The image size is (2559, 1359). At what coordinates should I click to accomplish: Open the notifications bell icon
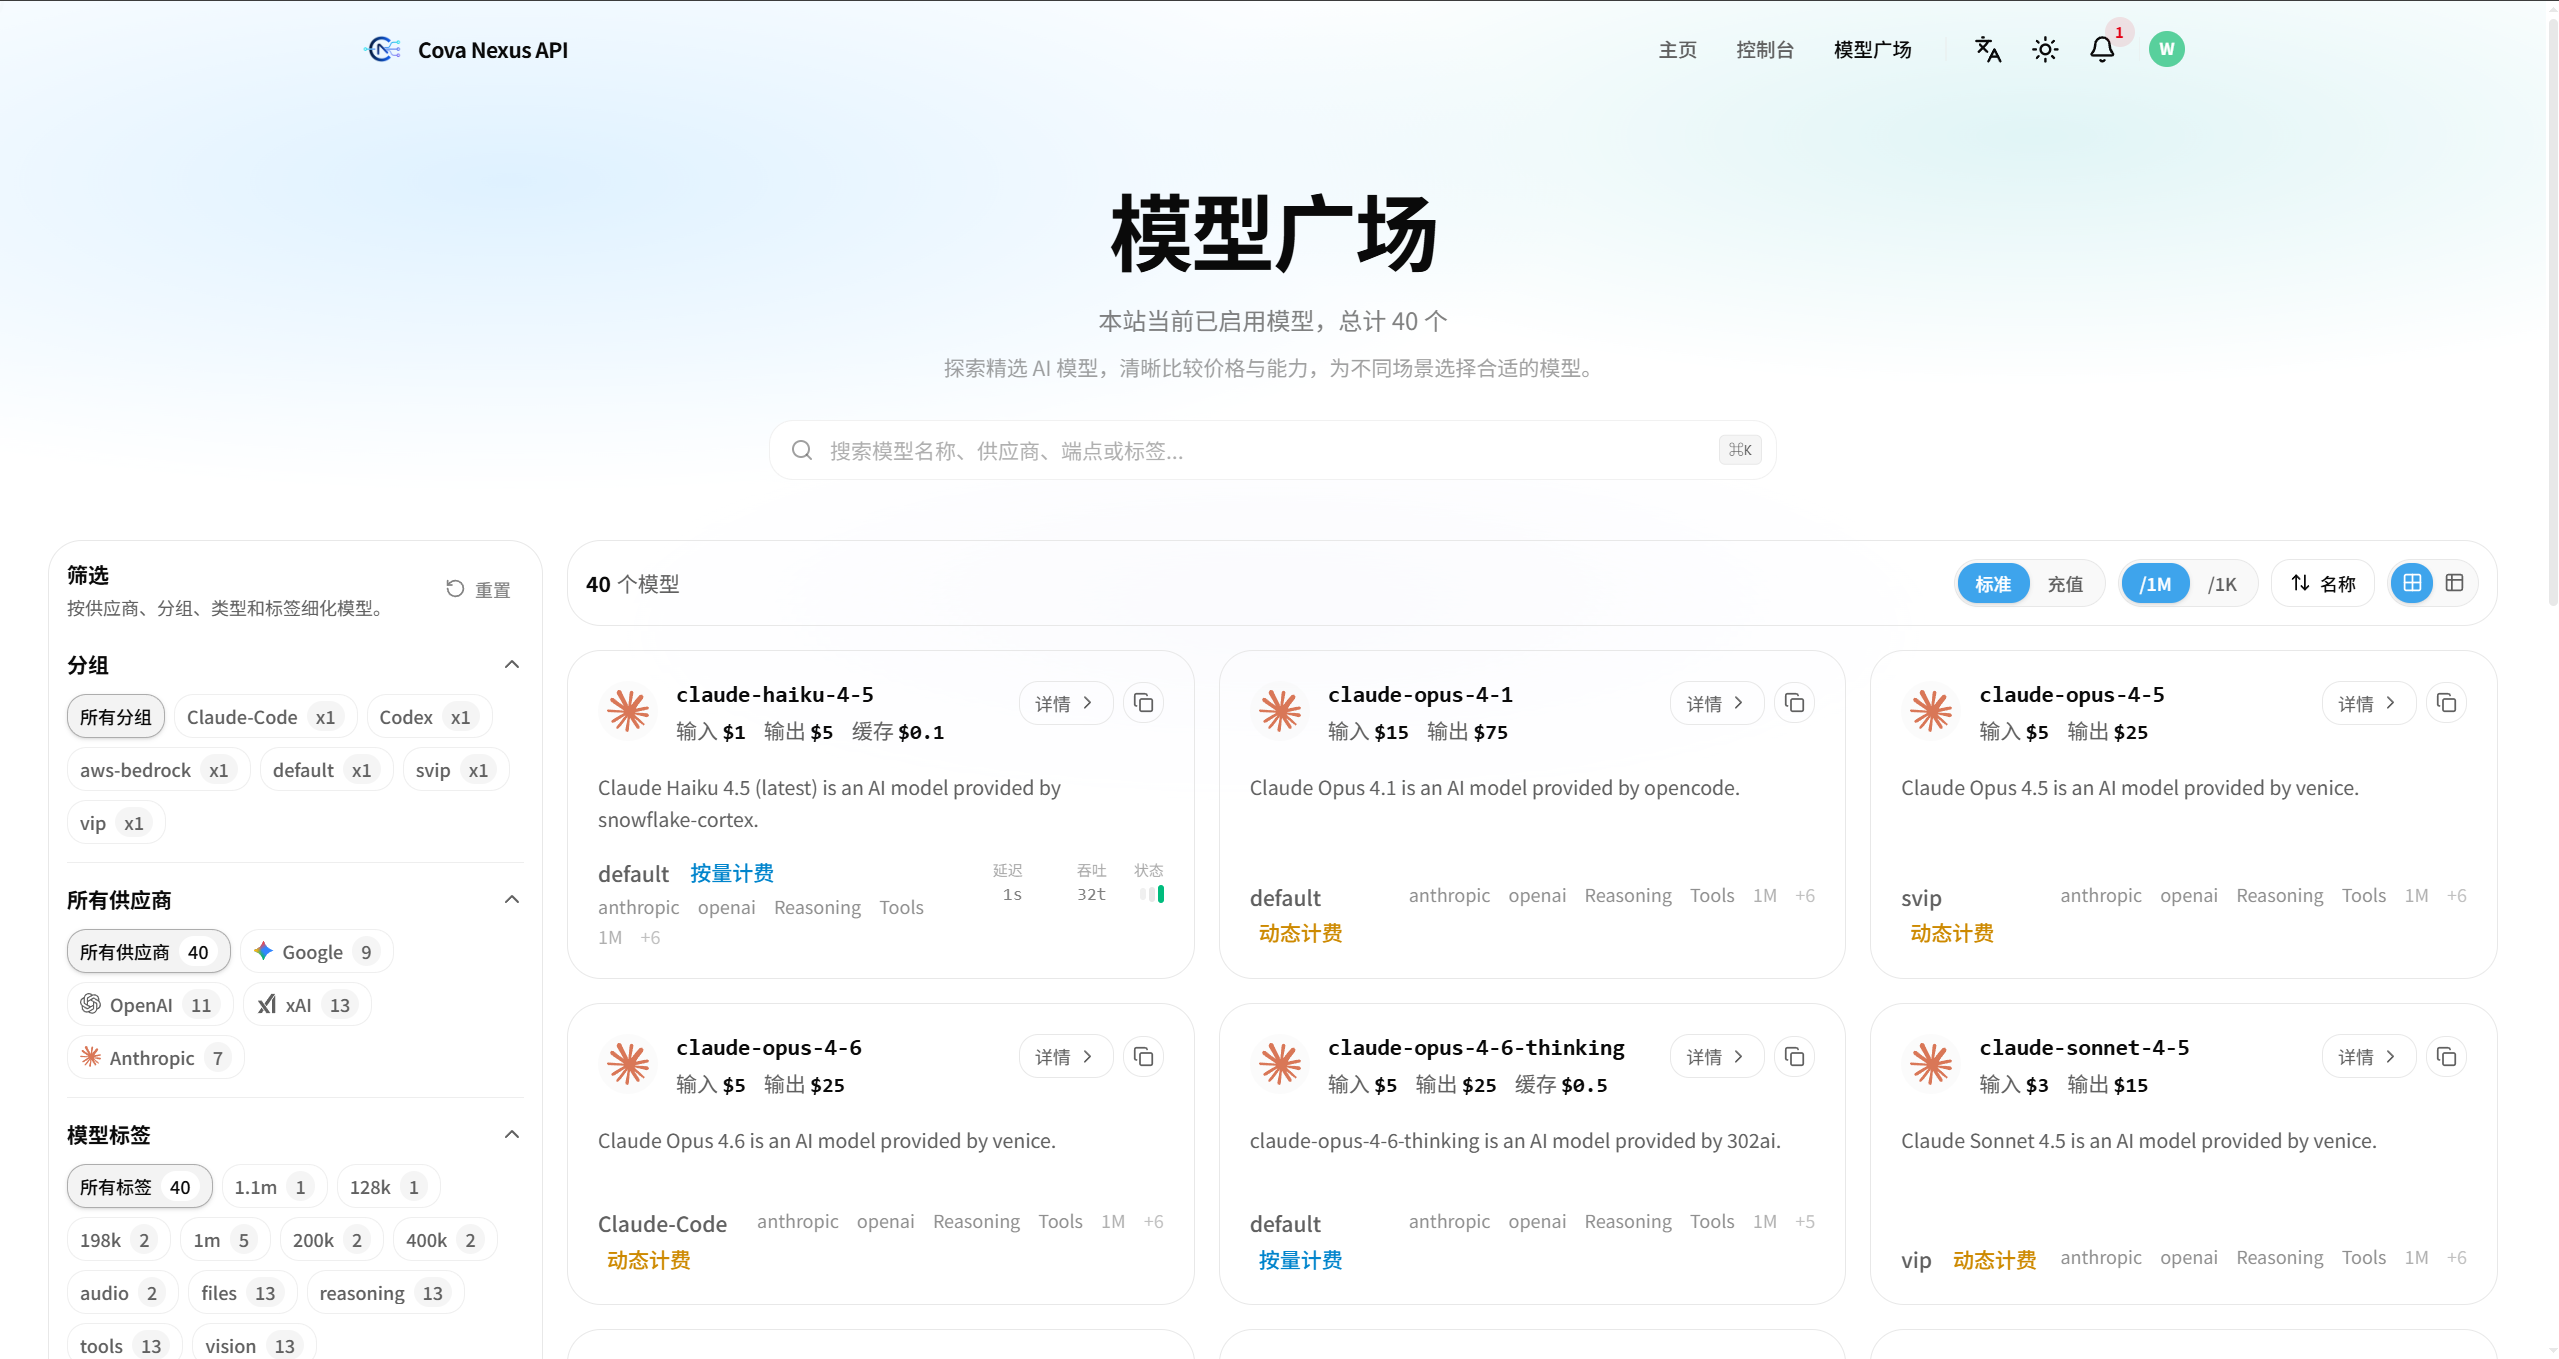(2102, 49)
